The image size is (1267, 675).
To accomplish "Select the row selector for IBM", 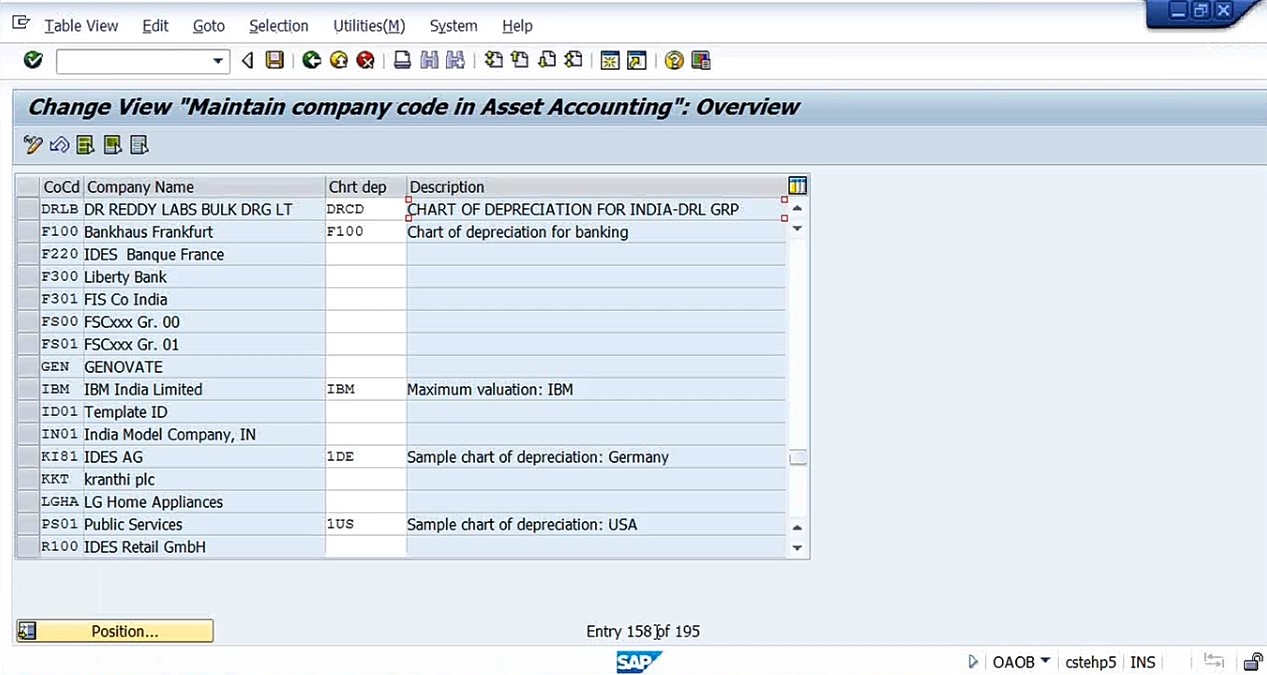I will coord(27,389).
